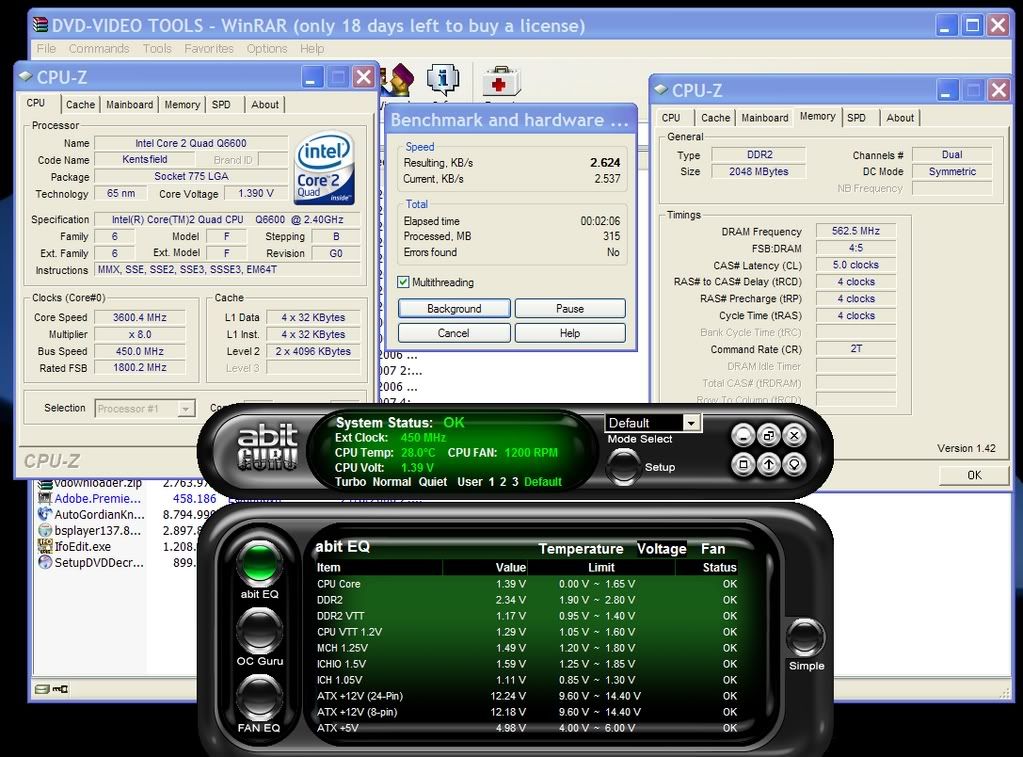Viewport: 1023px width, 757px height.
Task: Open SPD tab in right CPU-Z
Action: click(857, 117)
